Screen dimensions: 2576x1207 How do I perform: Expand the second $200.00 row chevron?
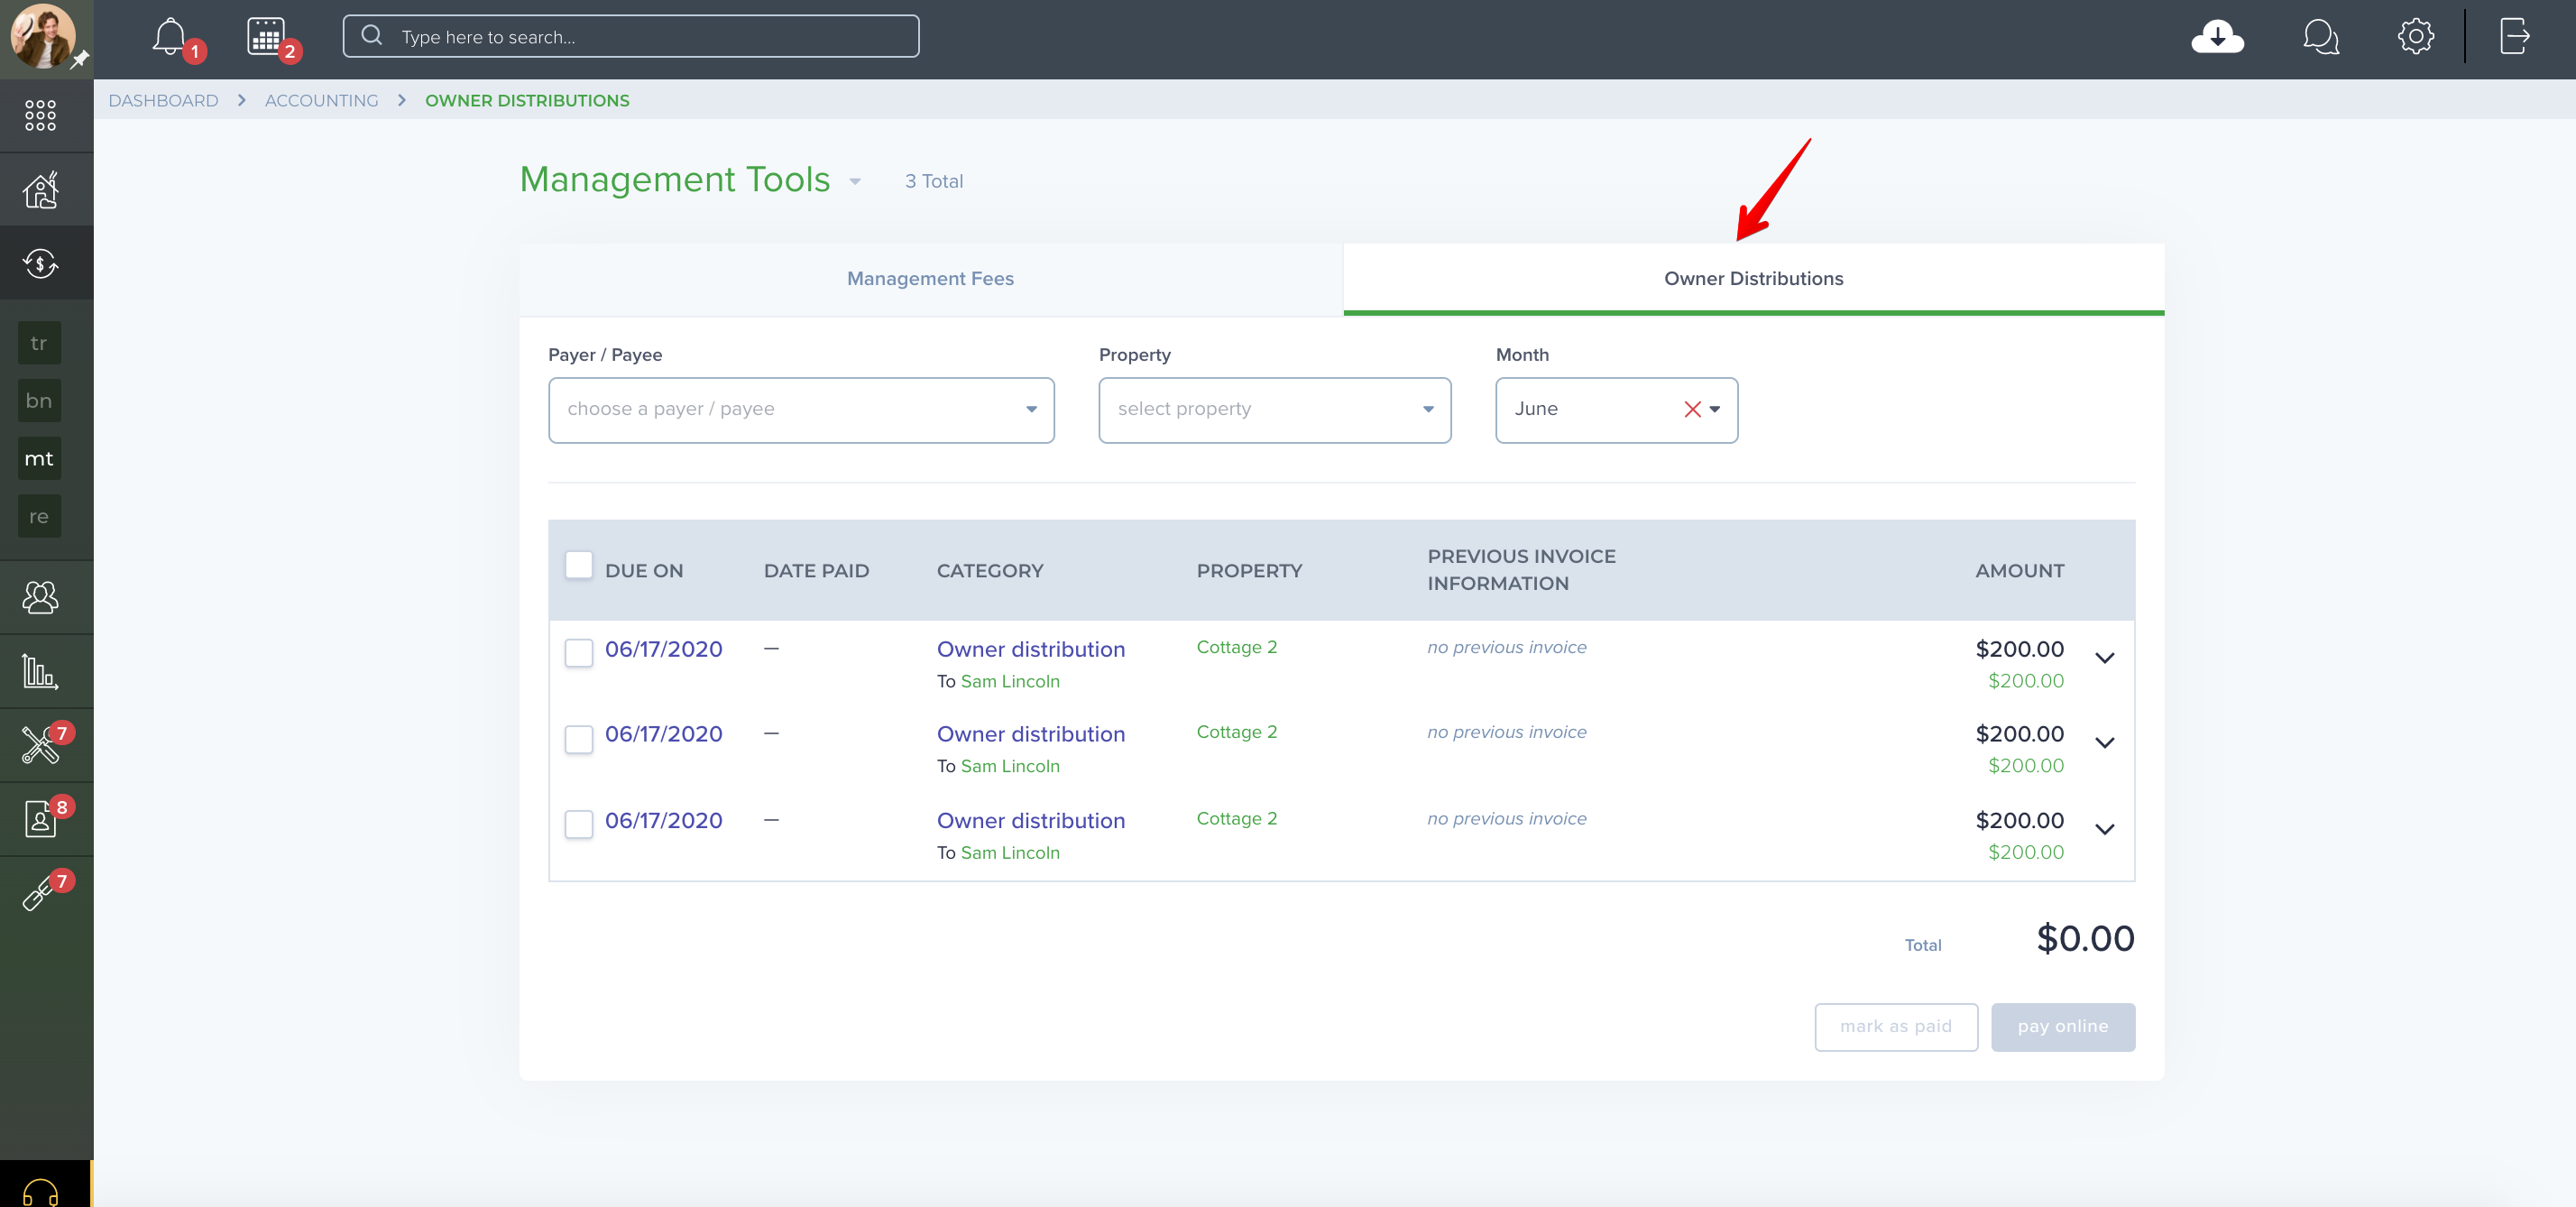coord(2105,743)
